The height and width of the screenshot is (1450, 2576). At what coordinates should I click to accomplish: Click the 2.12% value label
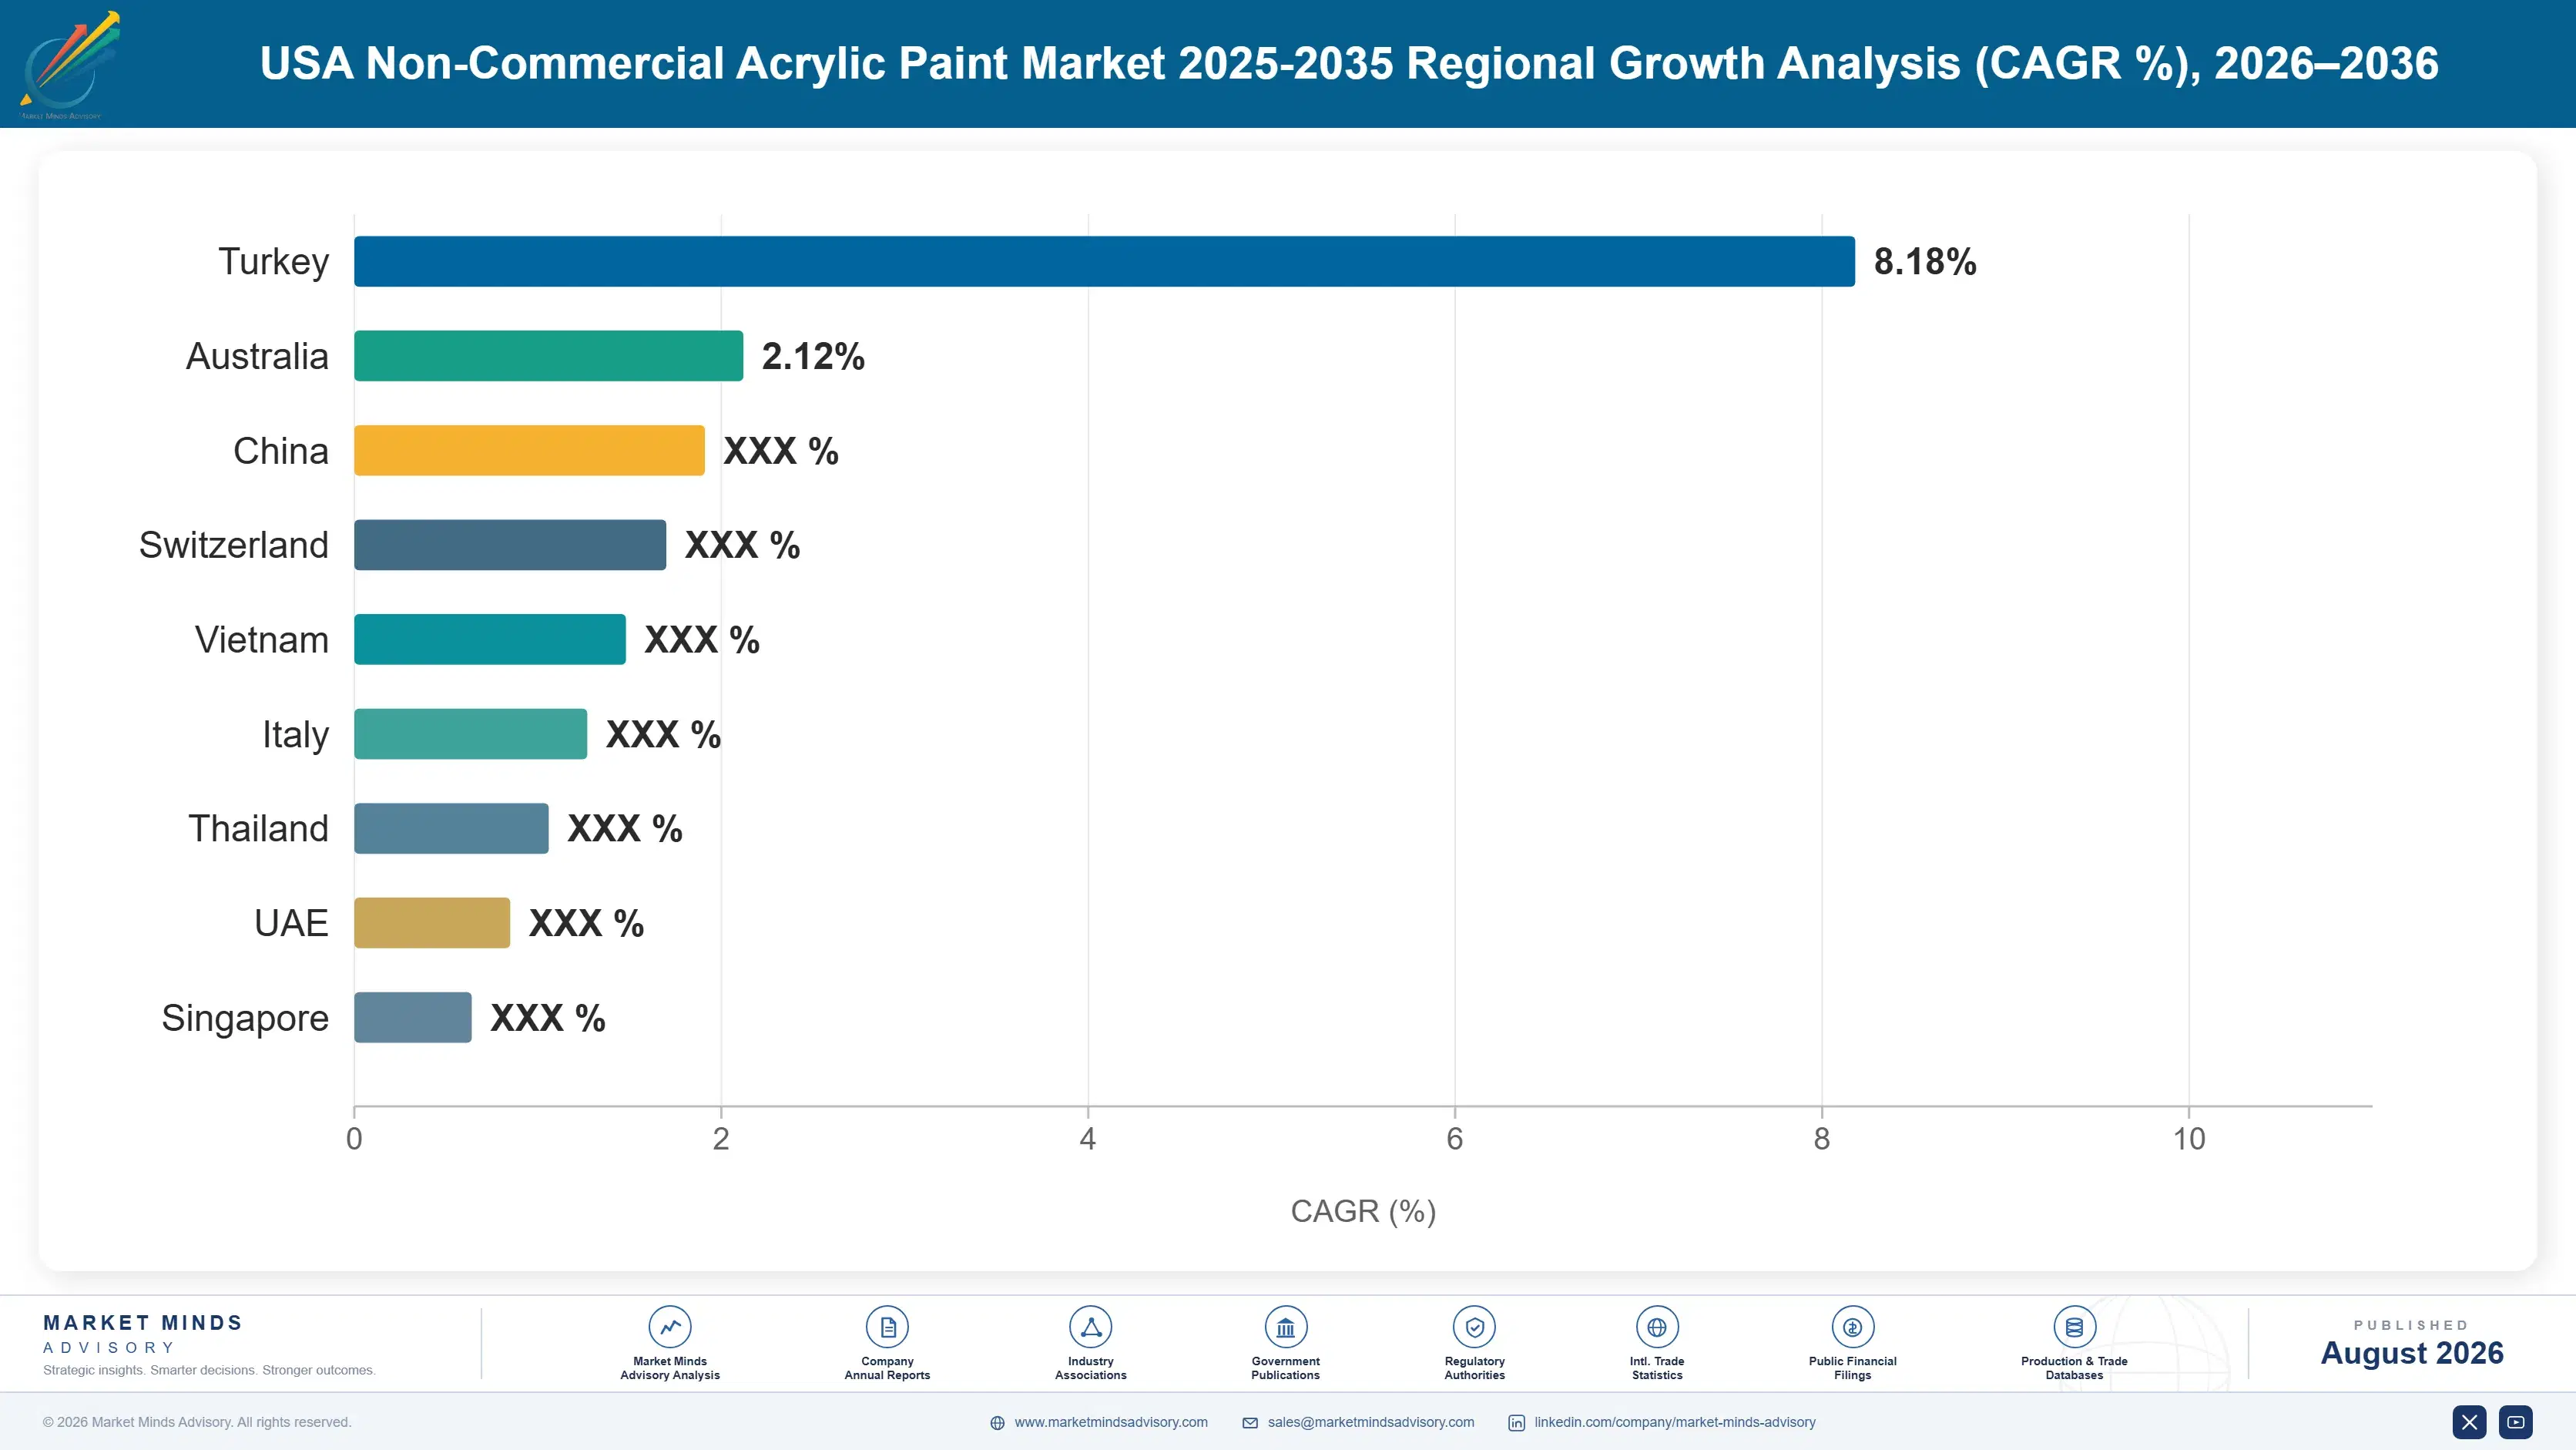tap(813, 356)
